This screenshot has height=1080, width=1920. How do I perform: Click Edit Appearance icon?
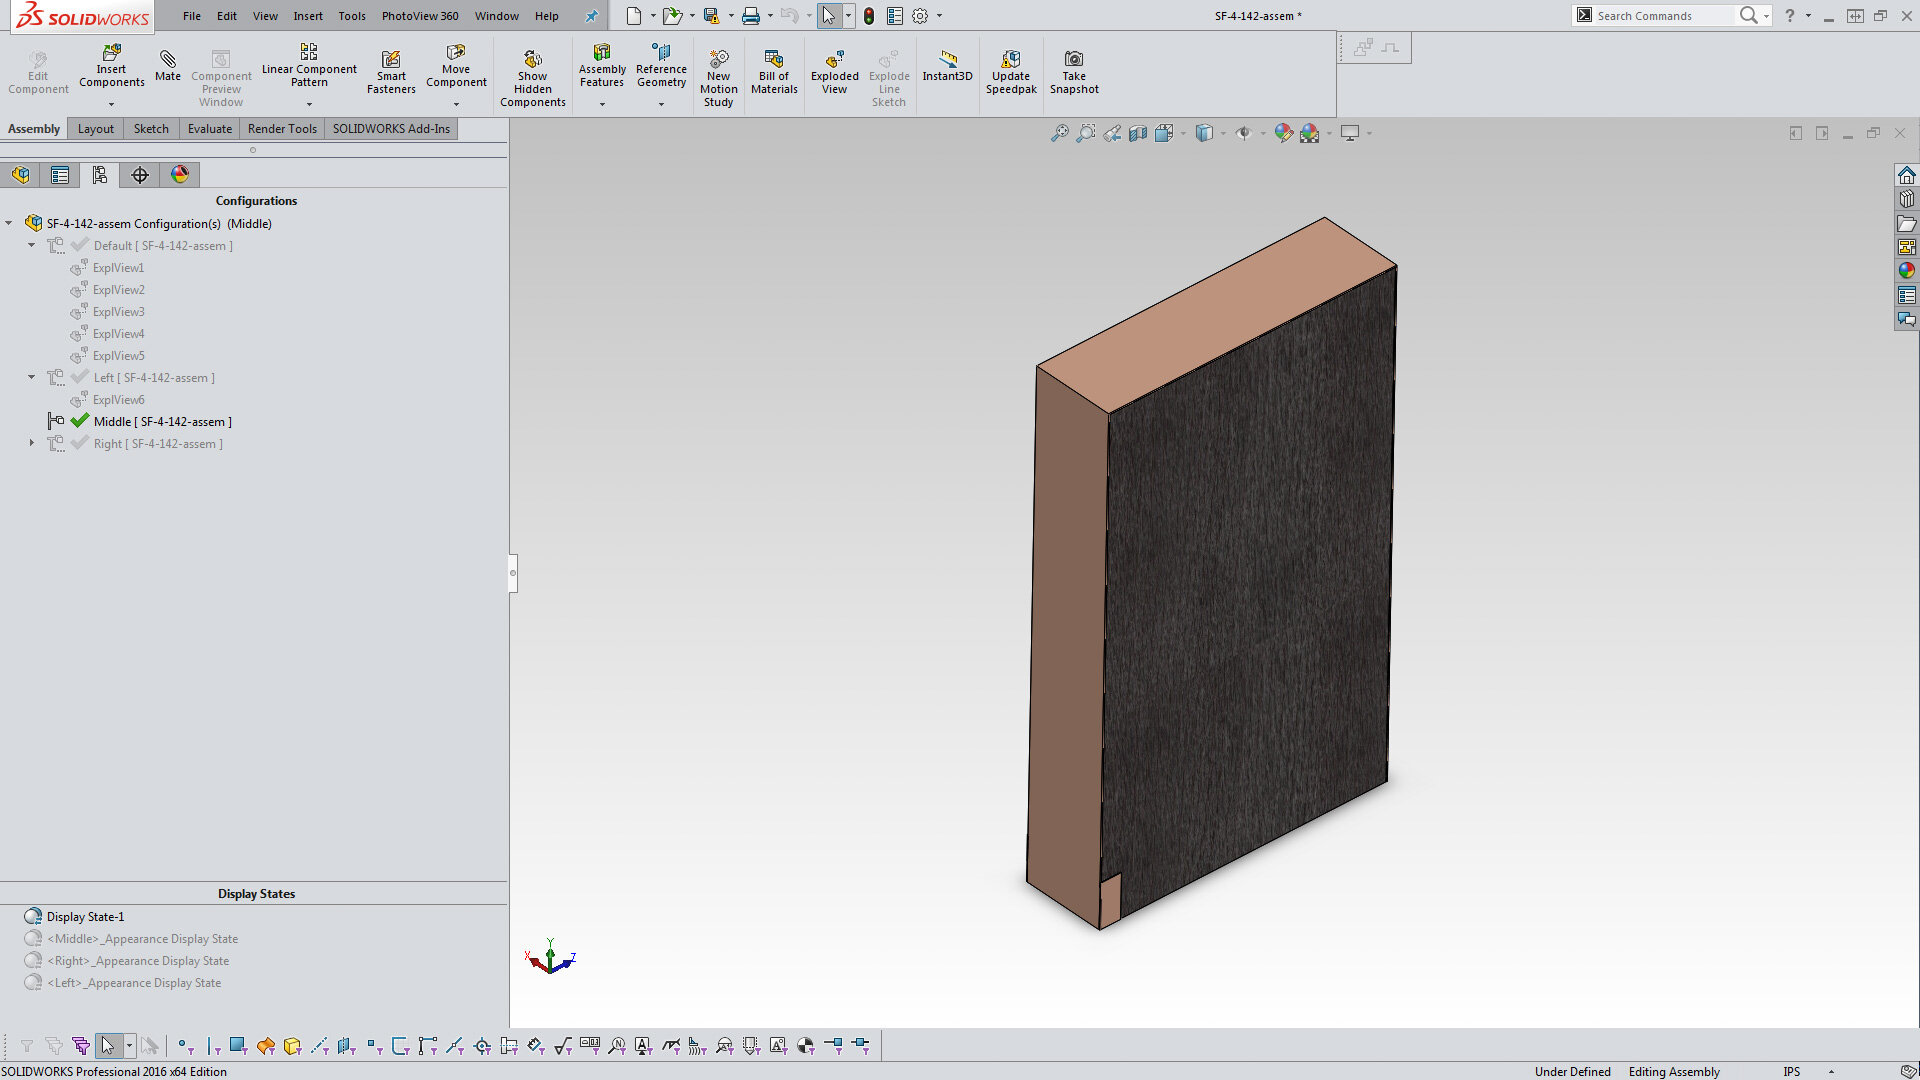click(x=1283, y=133)
